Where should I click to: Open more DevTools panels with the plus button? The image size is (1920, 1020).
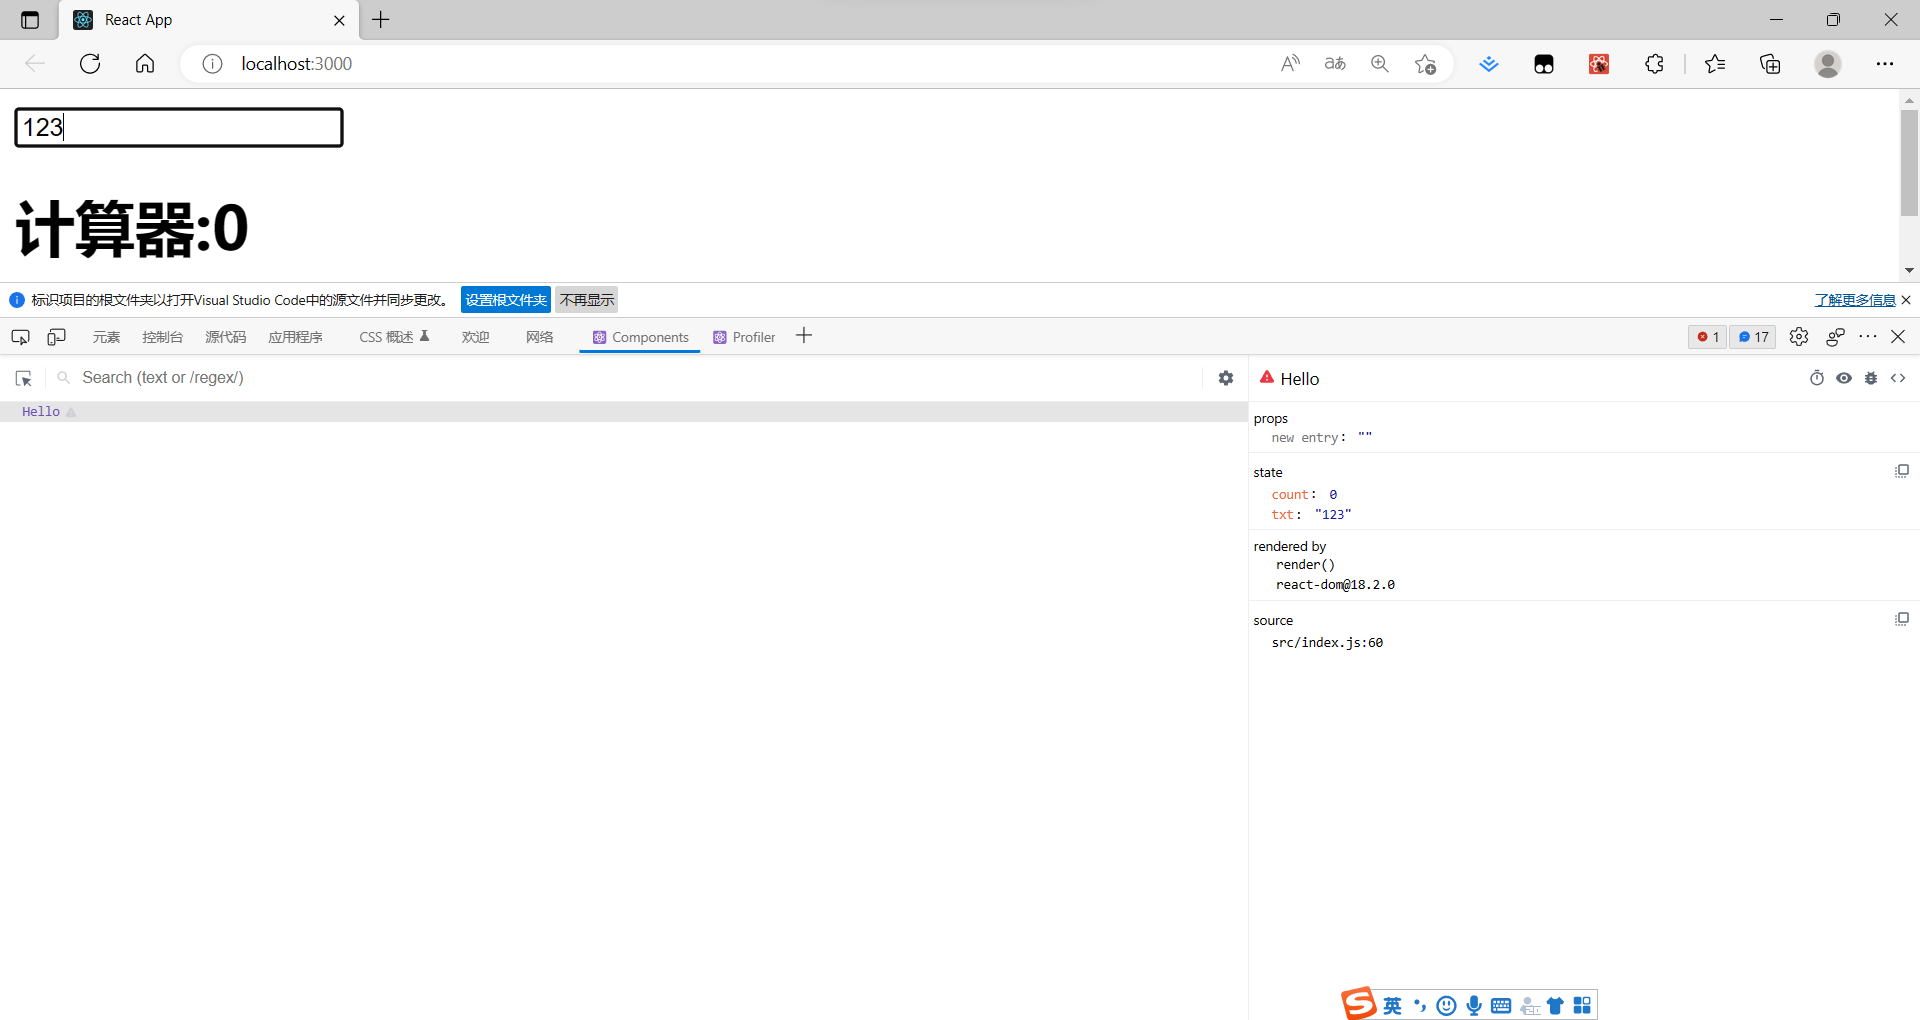804,336
